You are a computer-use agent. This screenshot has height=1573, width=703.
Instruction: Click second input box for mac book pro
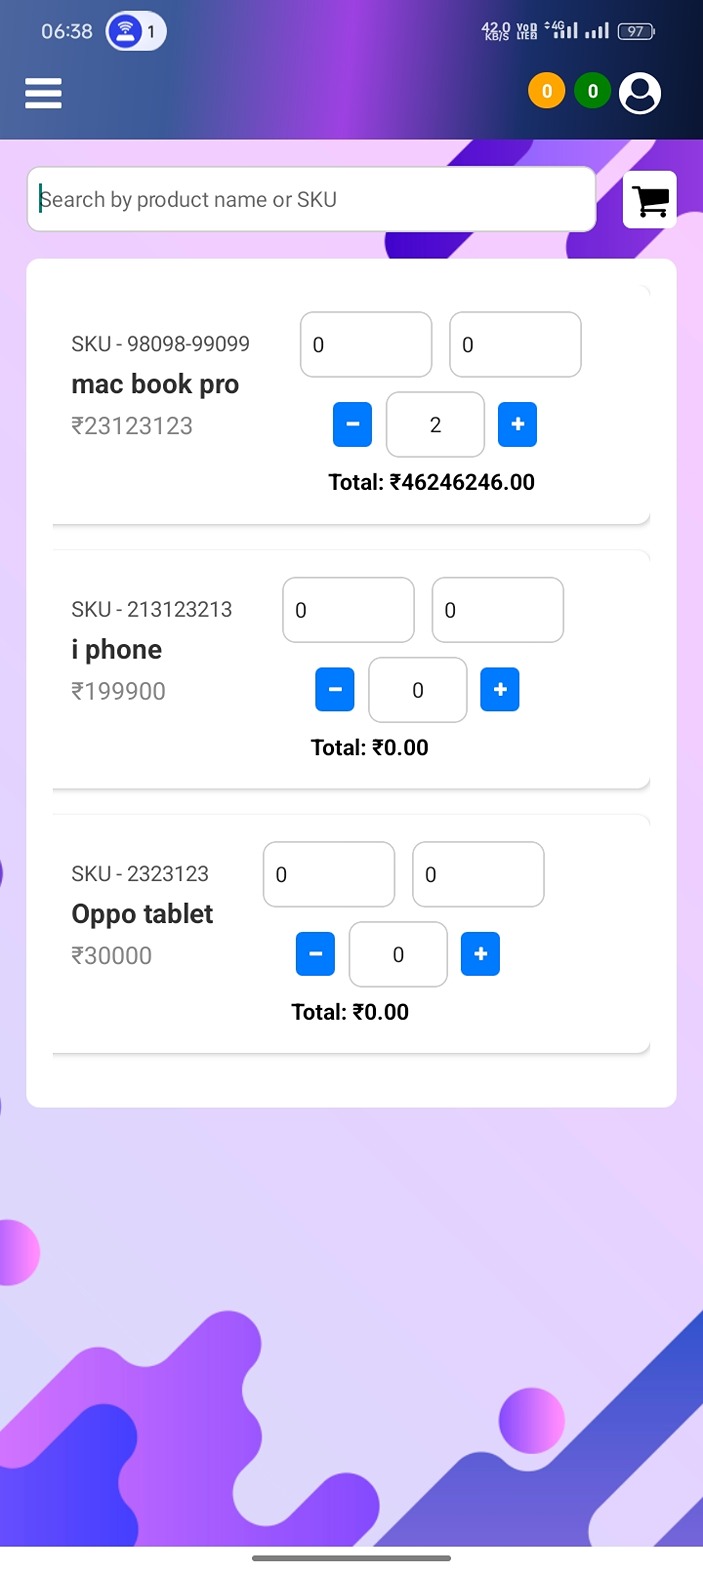(x=515, y=345)
